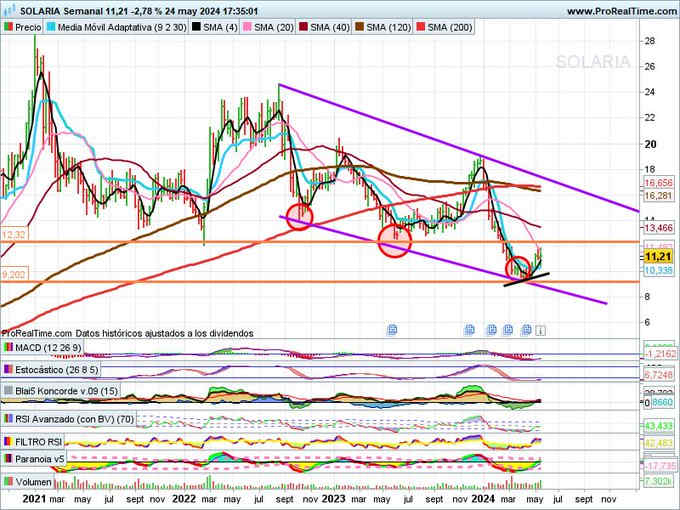
Task: Click the 10,338 price axis label
Action: (658, 271)
